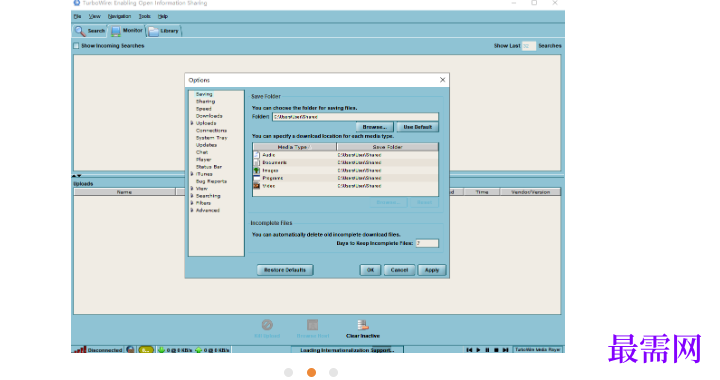720x380 pixels.
Task: Click the media player play button
Action: coord(478,350)
